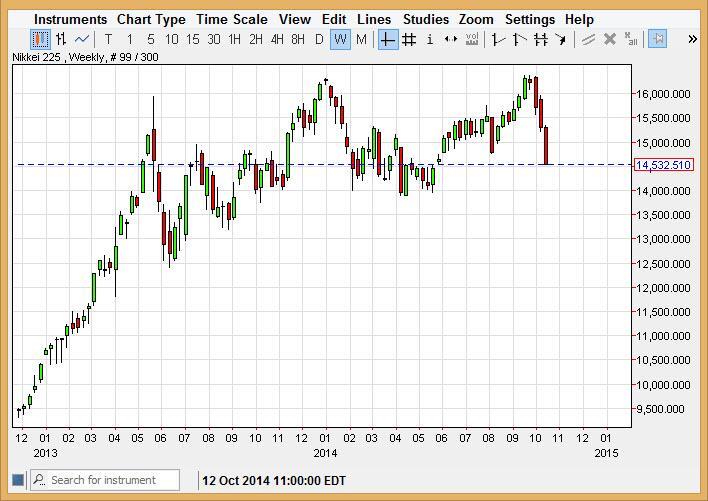This screenshot has width=708, height=501.
Task: Click the blue square in status bar
Action: click(17, 480)
